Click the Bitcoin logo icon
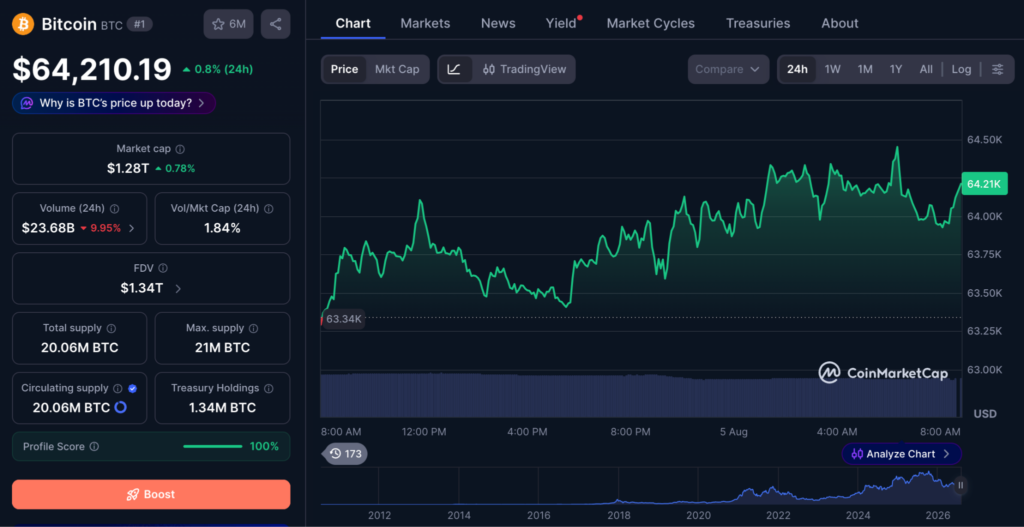This screenshot has height=527, width=1024. 23,25
